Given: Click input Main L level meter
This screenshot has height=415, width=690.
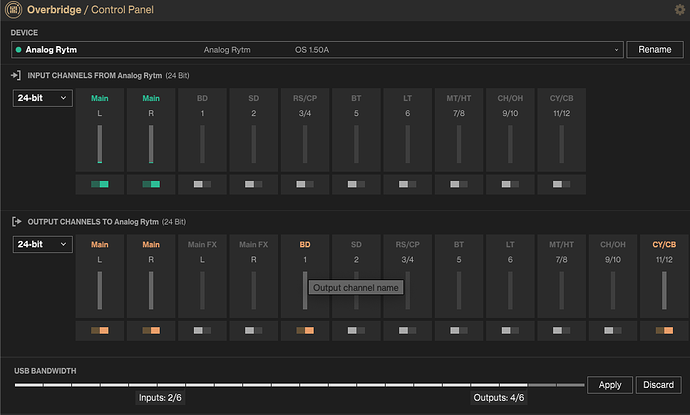Looking at the screenshot, I should coord(100,144).
